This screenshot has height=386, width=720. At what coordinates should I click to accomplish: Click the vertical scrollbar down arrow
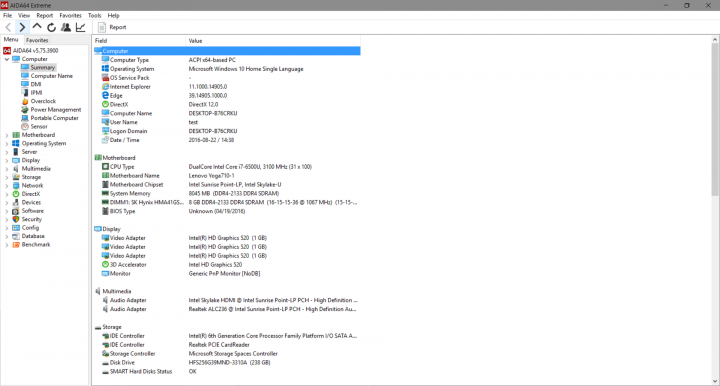pos(715,381)
